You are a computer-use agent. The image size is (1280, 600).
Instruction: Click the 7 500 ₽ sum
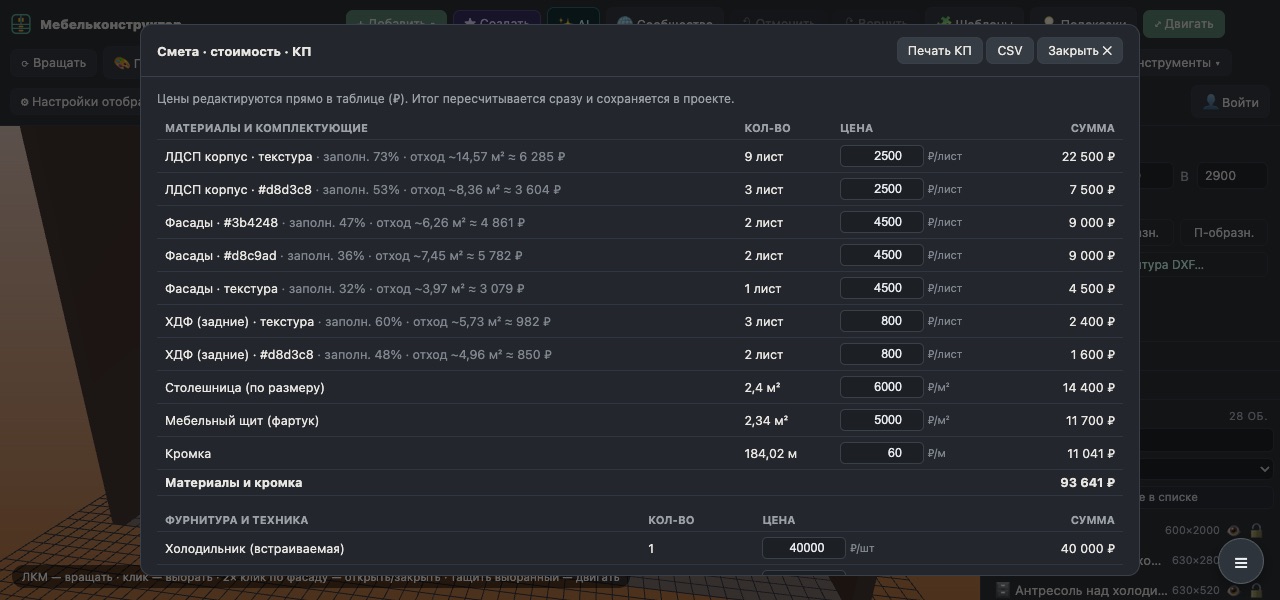point(1092,190)
